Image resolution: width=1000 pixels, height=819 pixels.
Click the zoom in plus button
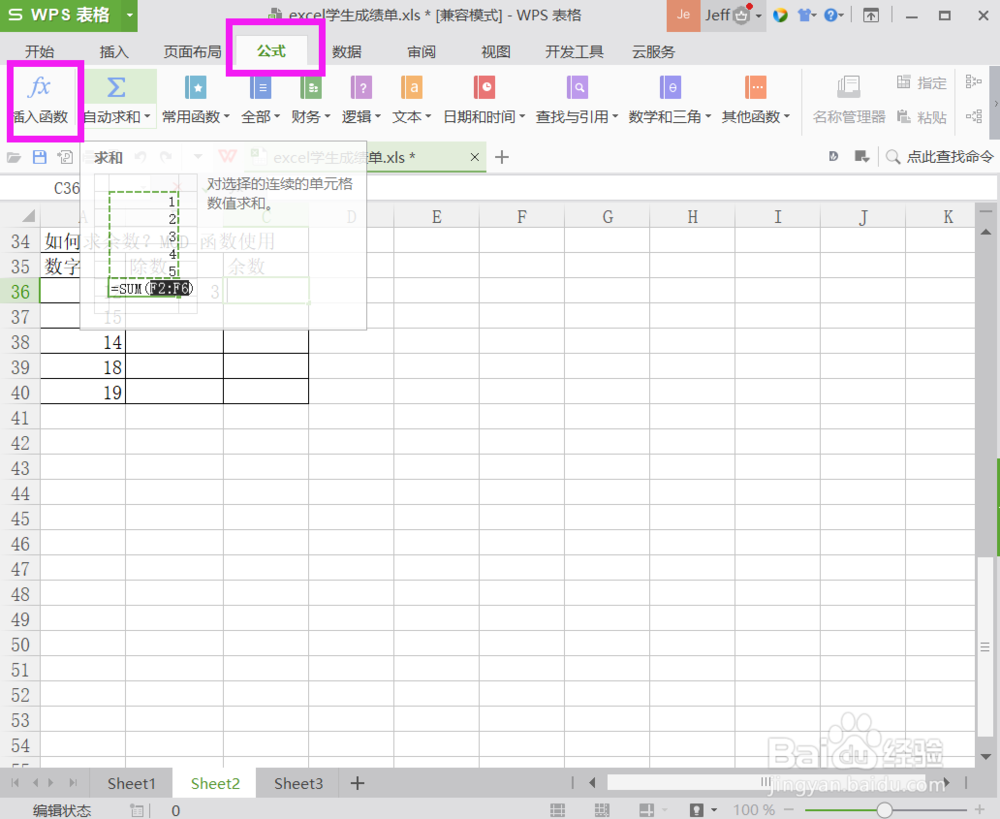pos(980,810)
